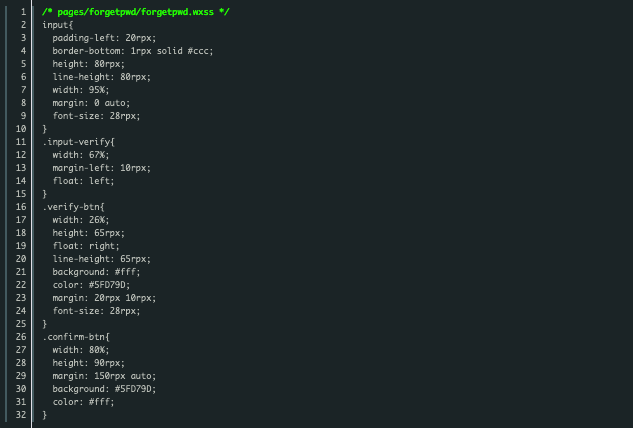Click on 'float: right;' declaration
633x428 pixels.
pos(86,246)
